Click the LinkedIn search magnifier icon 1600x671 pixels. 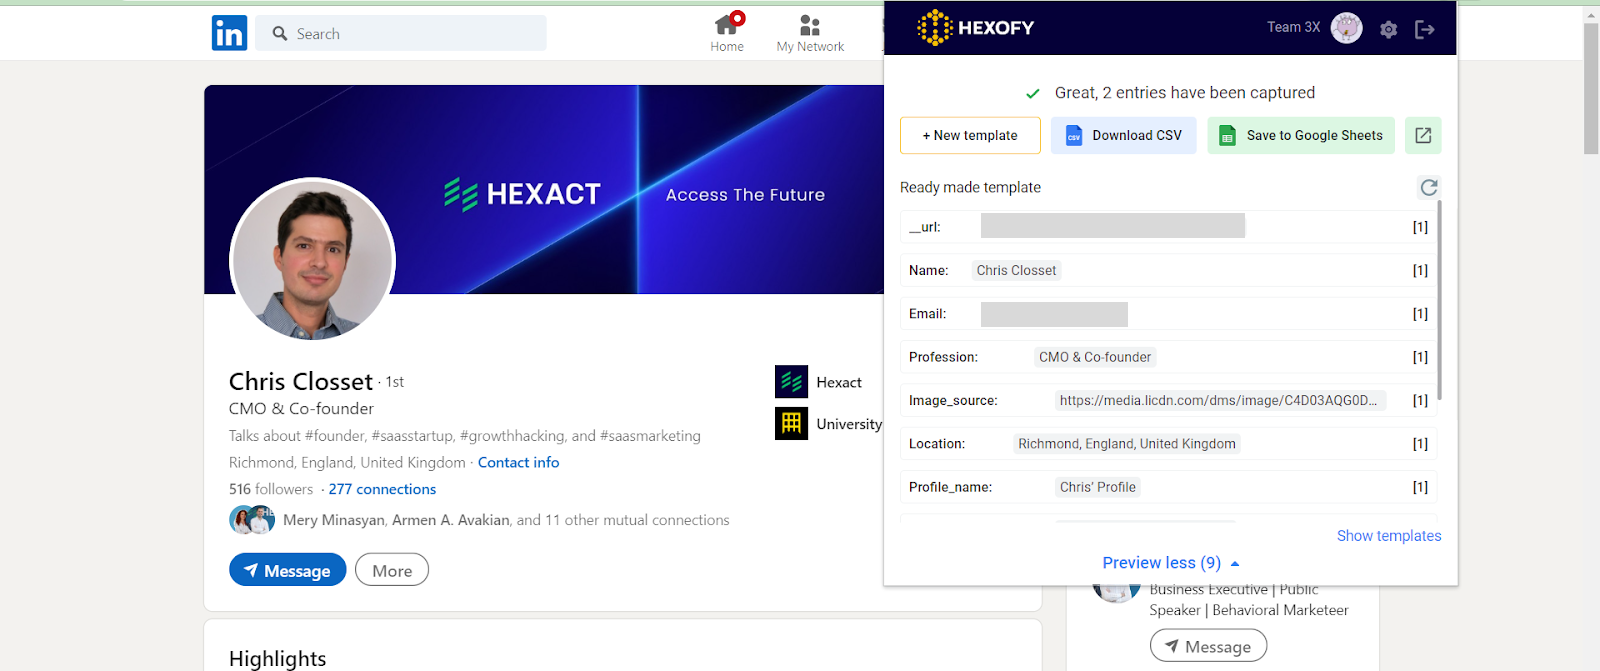pos(280,34)
